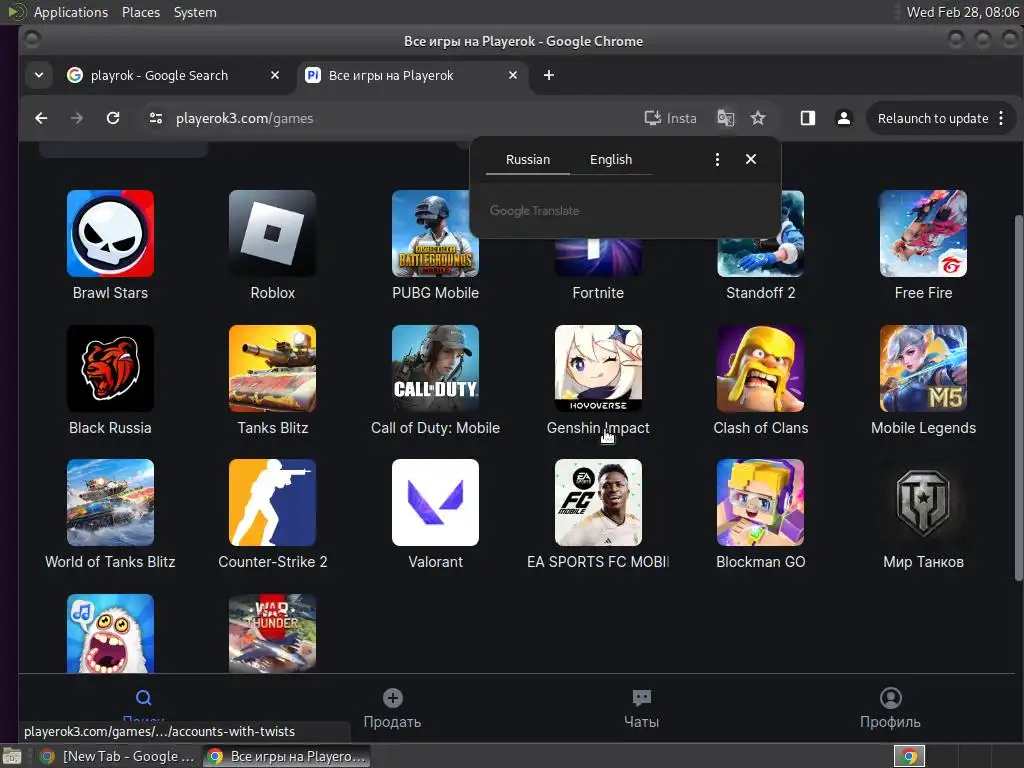Click the Chrome icon in system tray
The height and width of the screenshot is (768, 1024).
coord(908,756)
